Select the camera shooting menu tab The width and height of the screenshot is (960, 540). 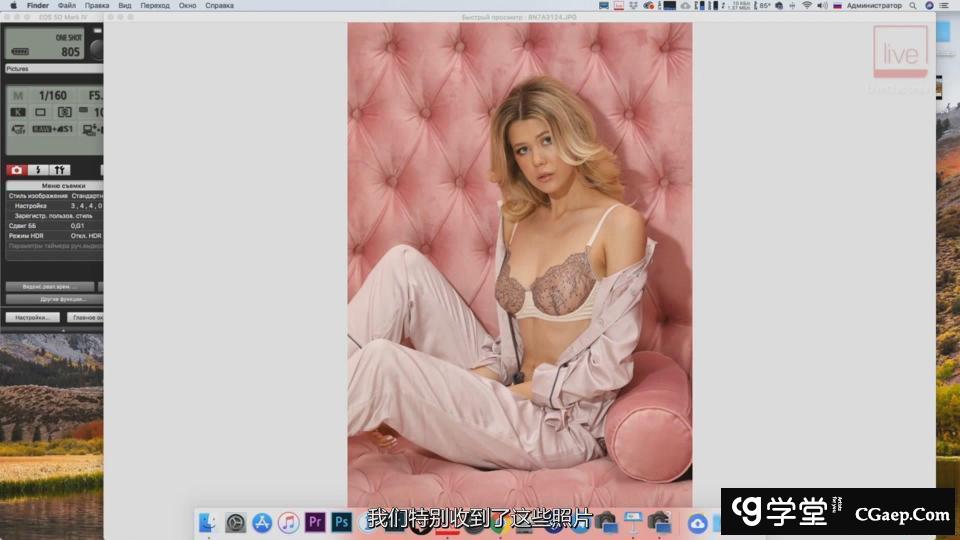(x=17, y=170)
